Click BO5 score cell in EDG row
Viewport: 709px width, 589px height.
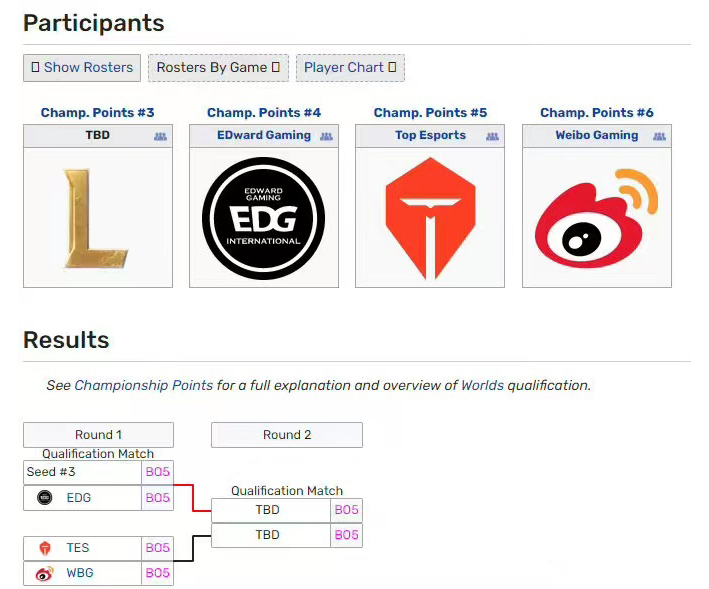click(158, 498)
